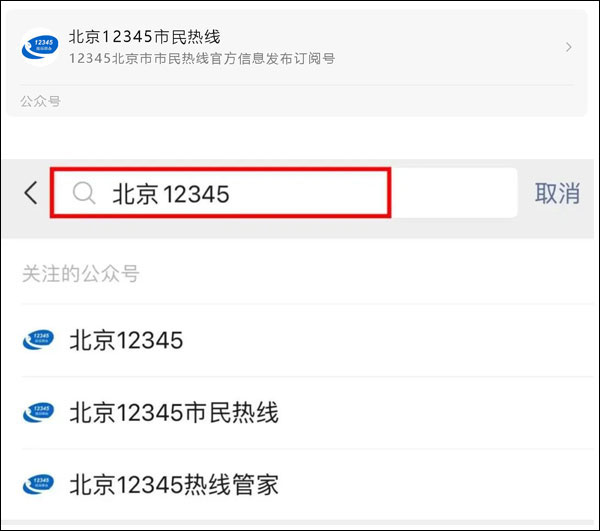Click the logo beside 北京12345热线管家 result
The height and width of the screenshot is (531, 600).
39,485
